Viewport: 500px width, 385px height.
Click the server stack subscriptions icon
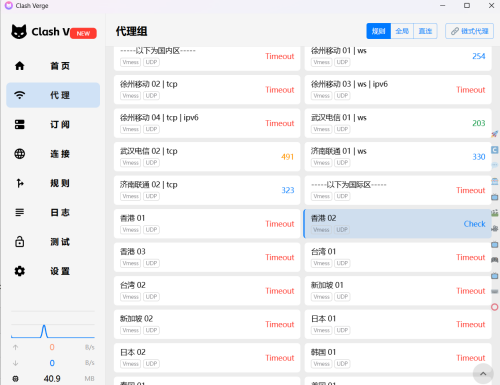pos(20,124)
